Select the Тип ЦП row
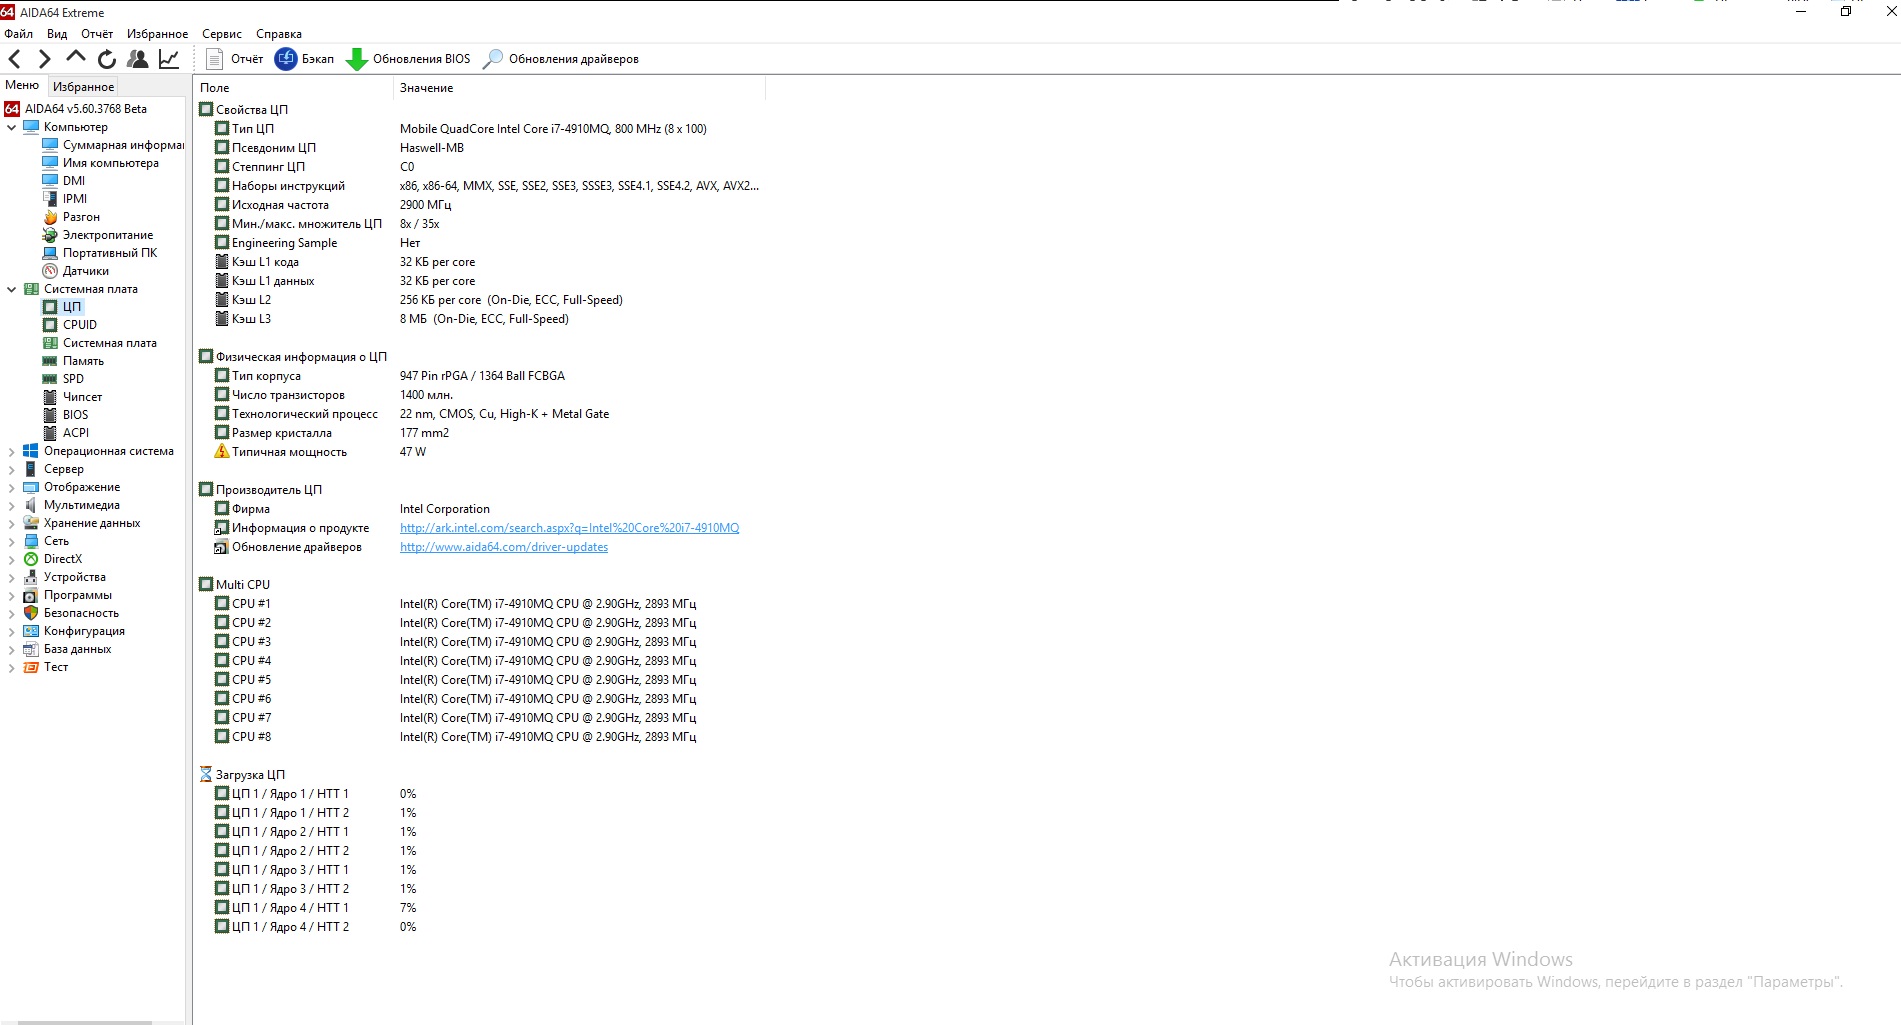Viewport: 1901px width, 1025px height. (x=480, y=129)
